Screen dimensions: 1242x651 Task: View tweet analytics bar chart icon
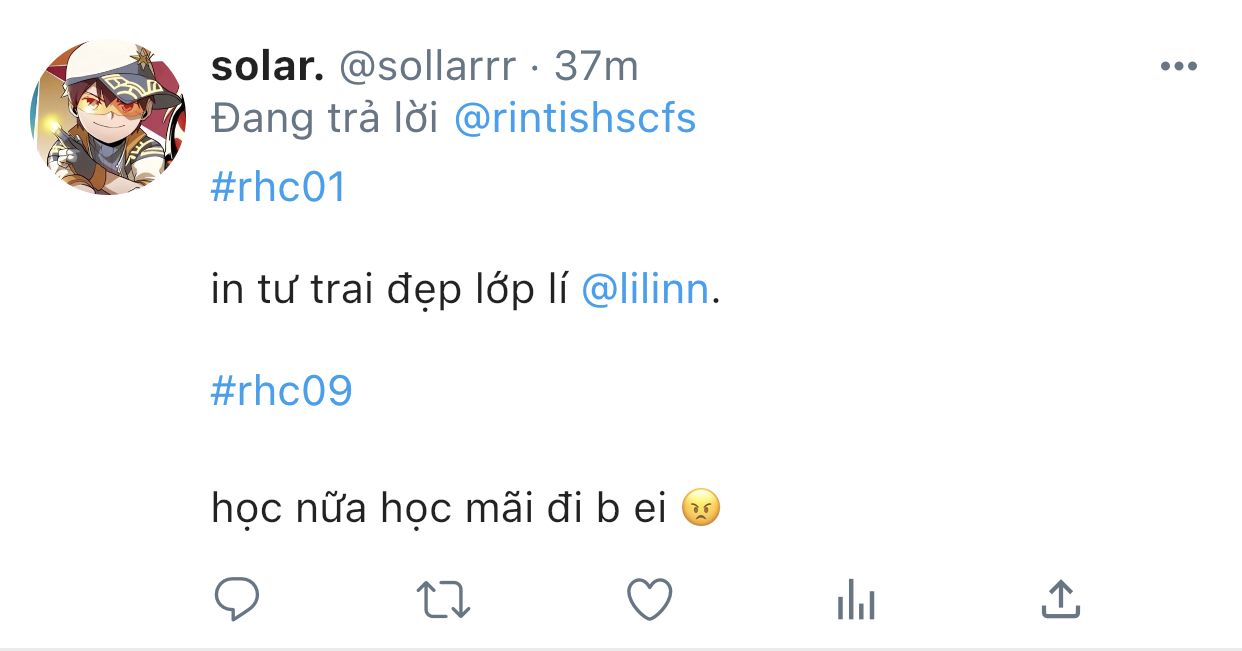pyautogui.click(x=855, y=602)
